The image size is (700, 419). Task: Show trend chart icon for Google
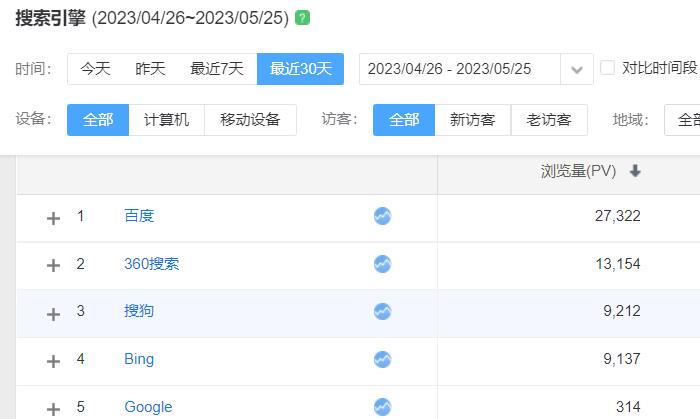click(382, 407)
